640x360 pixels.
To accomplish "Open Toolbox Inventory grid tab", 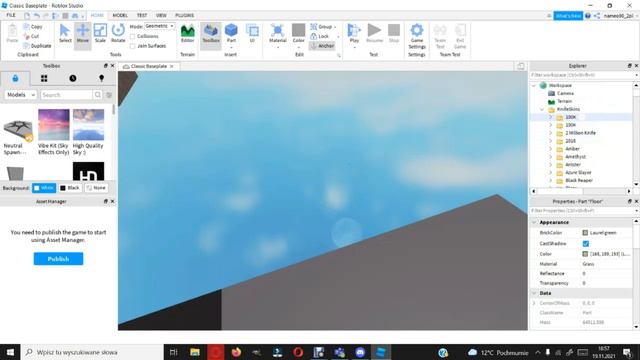I will pyautogui.click(x=44, y=78).
